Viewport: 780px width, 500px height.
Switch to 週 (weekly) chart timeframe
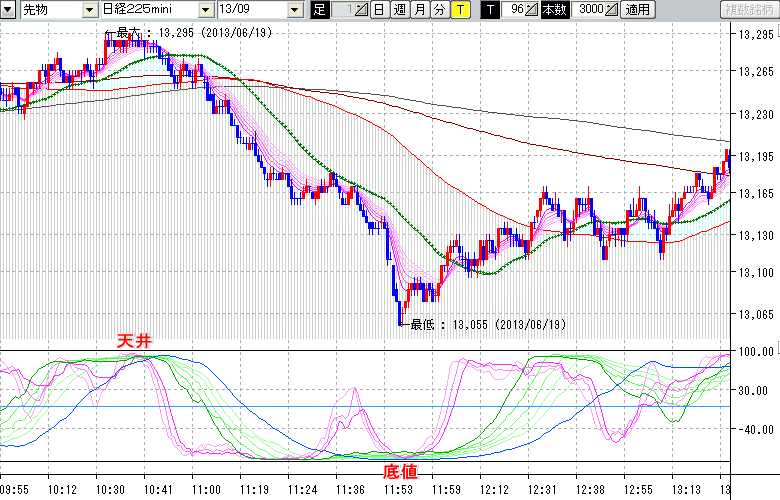(399, 10)
